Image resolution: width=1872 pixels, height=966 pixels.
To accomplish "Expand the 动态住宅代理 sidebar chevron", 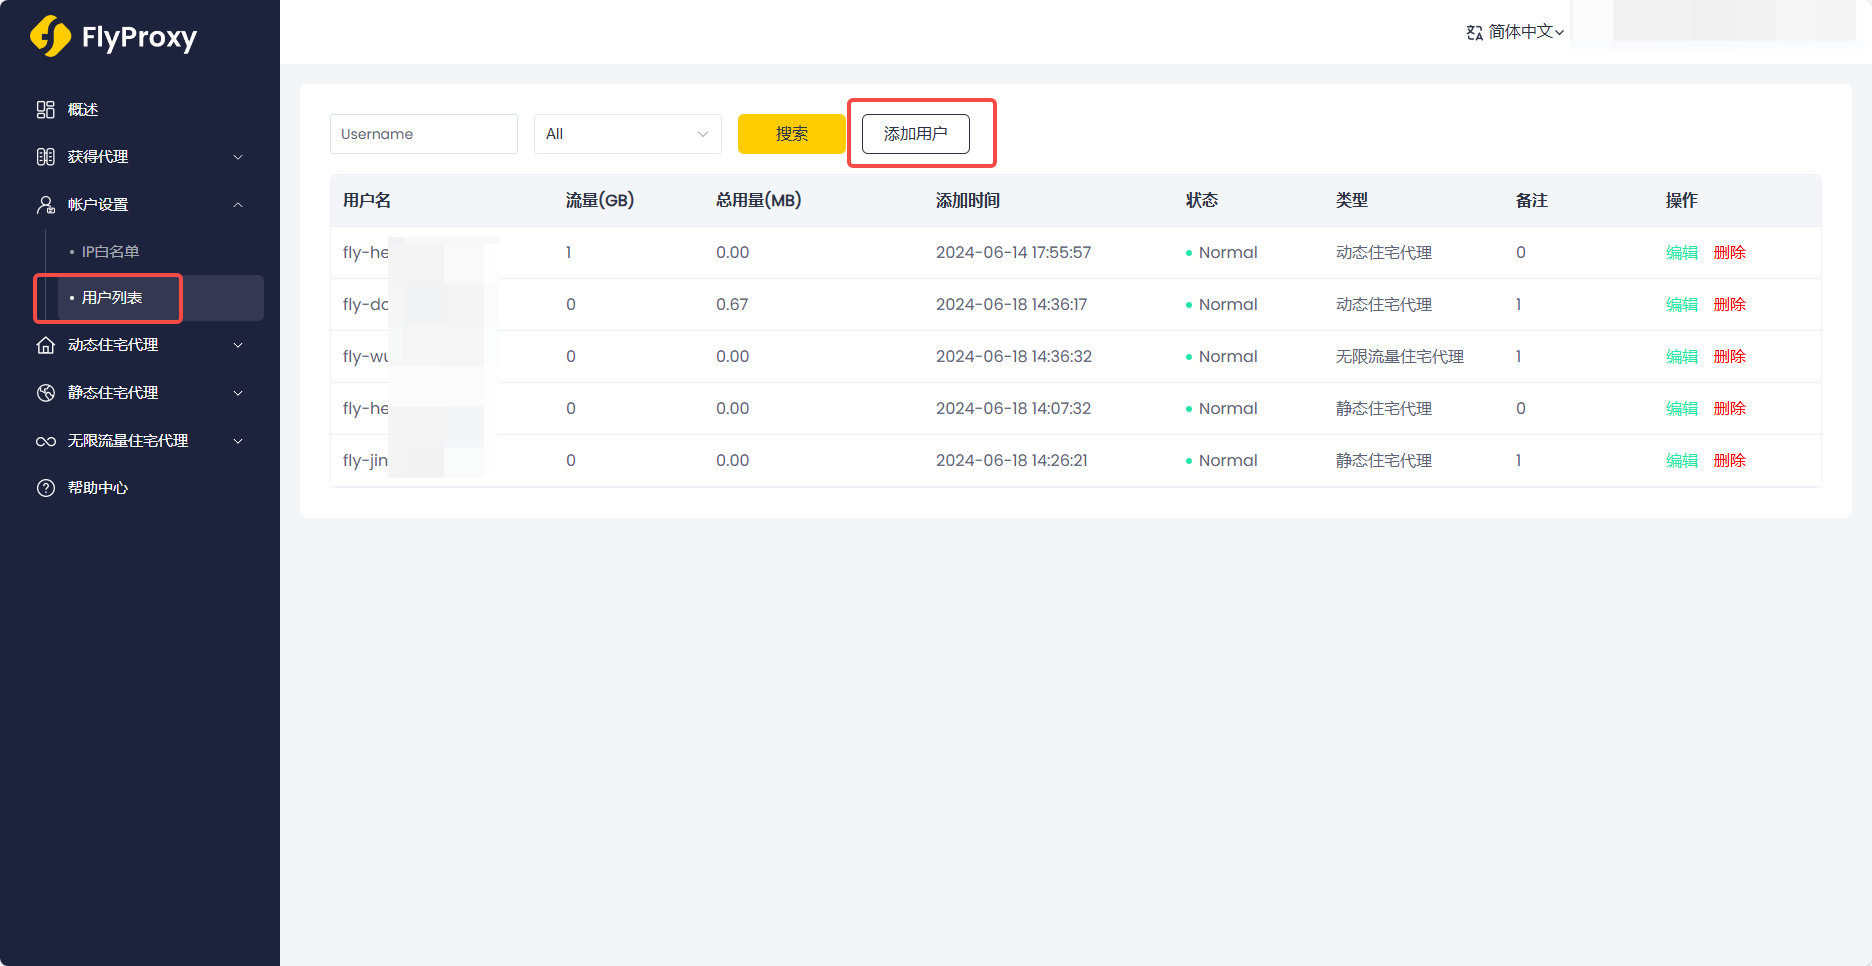I will click(238, 345).
